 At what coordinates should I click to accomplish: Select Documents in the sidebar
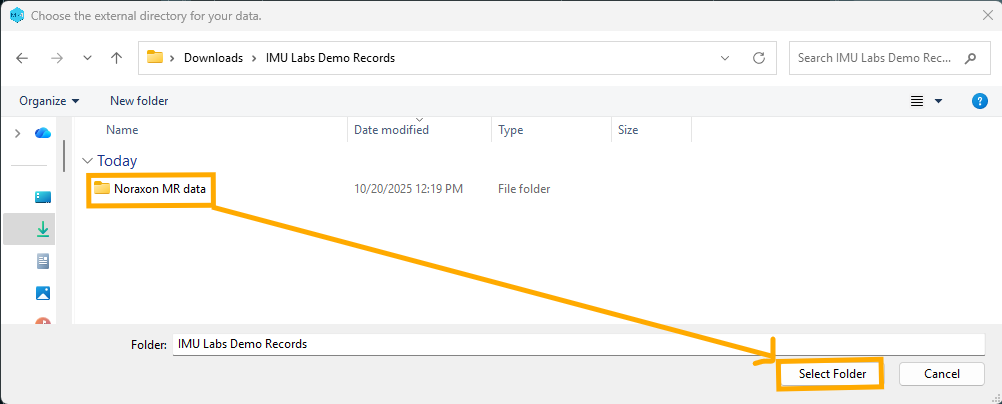click(x=43, y=261)
